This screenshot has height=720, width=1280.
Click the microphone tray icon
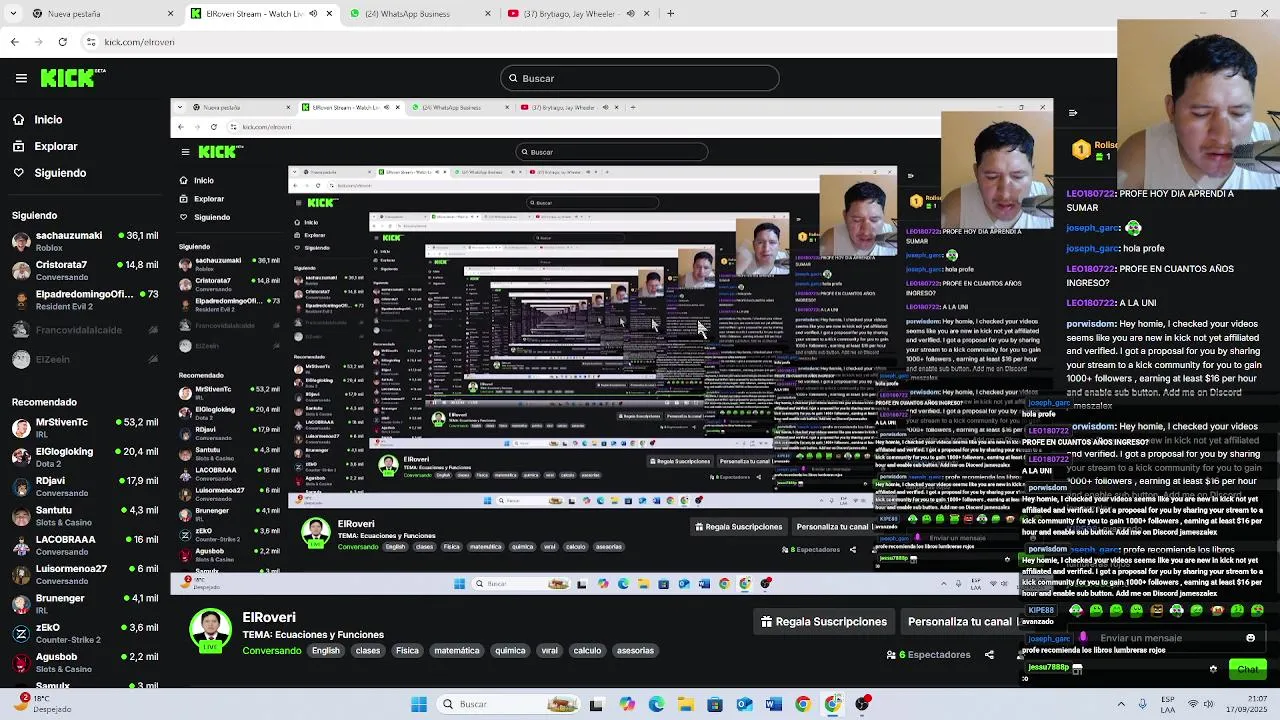point(1142,704)
